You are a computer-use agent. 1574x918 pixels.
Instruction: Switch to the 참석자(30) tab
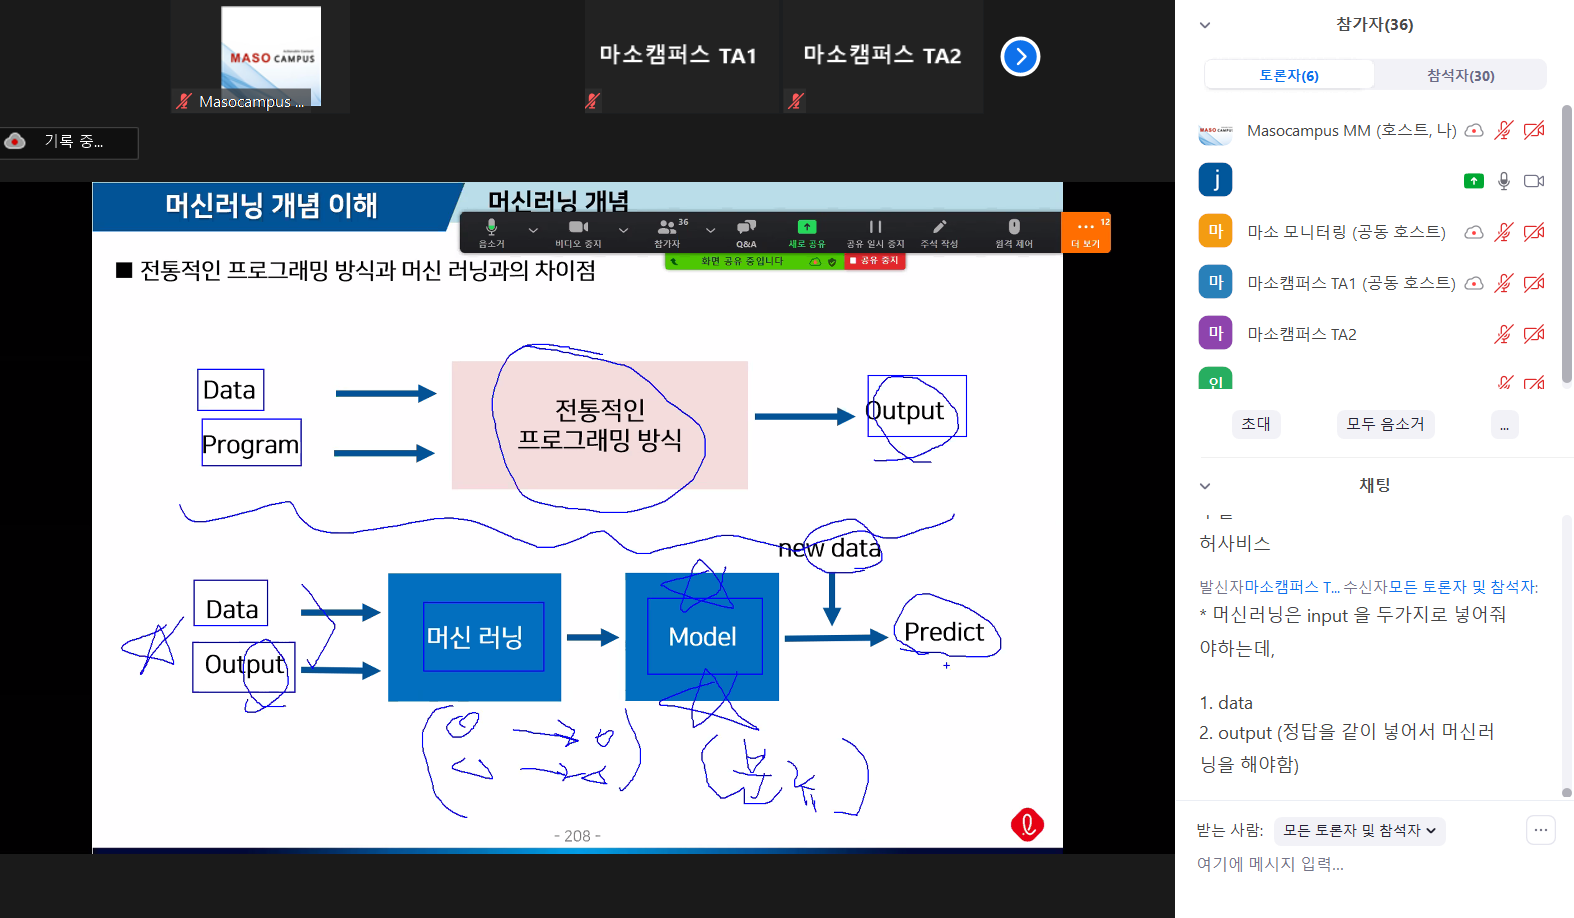1460,75
